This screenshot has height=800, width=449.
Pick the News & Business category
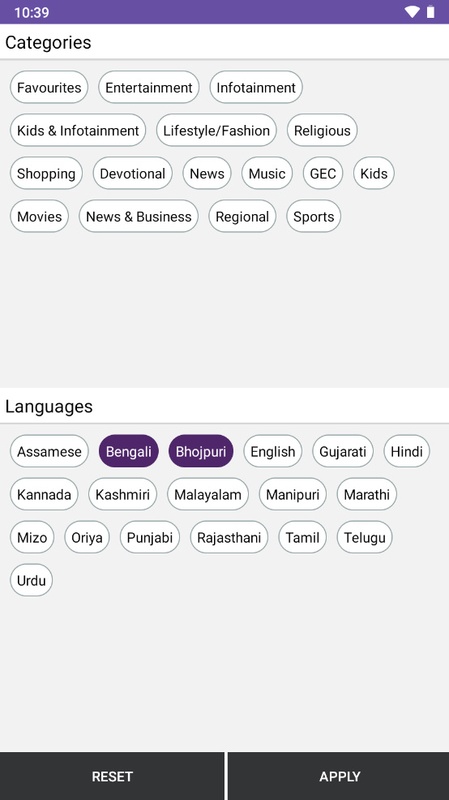[139, 216]
